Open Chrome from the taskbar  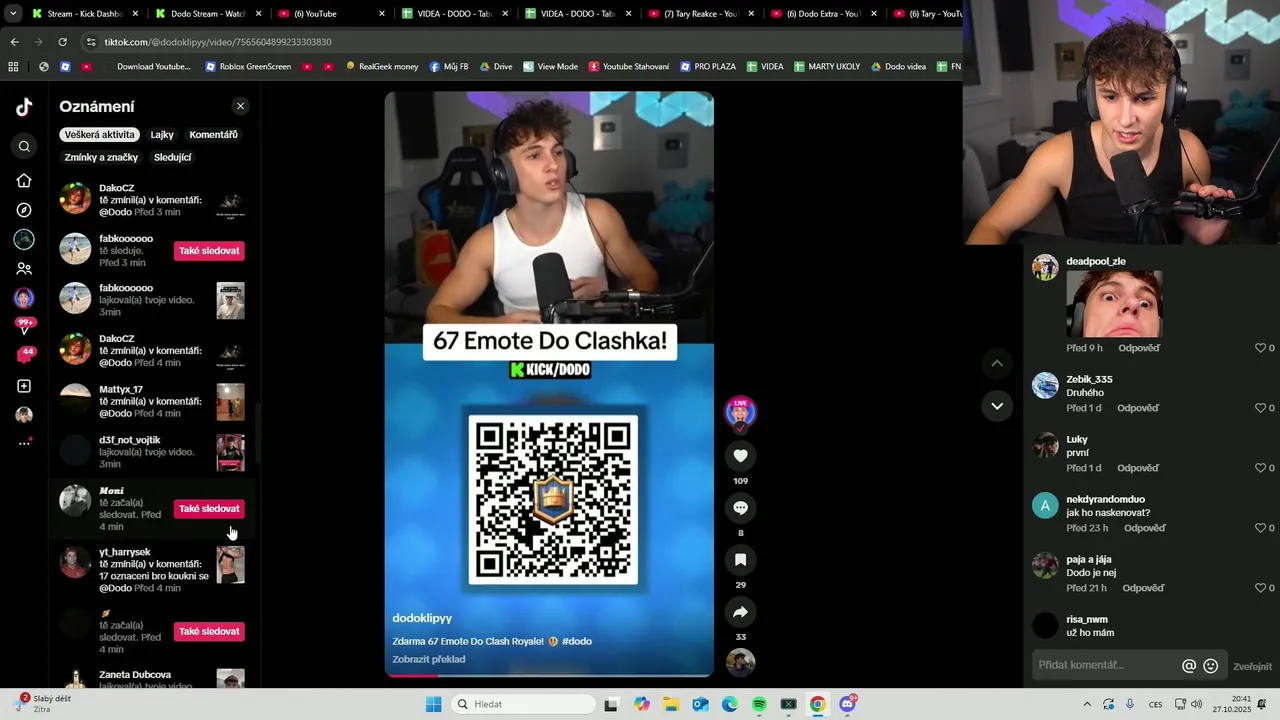coord(817,705)
